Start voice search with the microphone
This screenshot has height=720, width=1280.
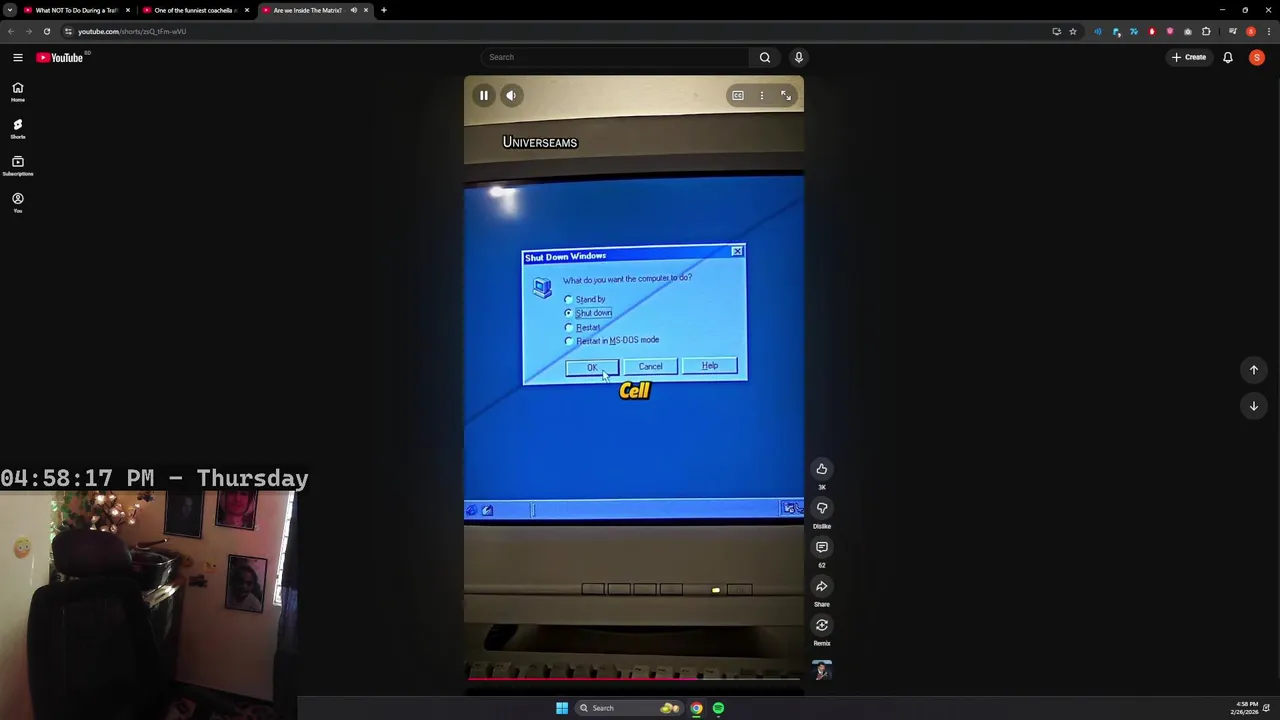point(798,57)
